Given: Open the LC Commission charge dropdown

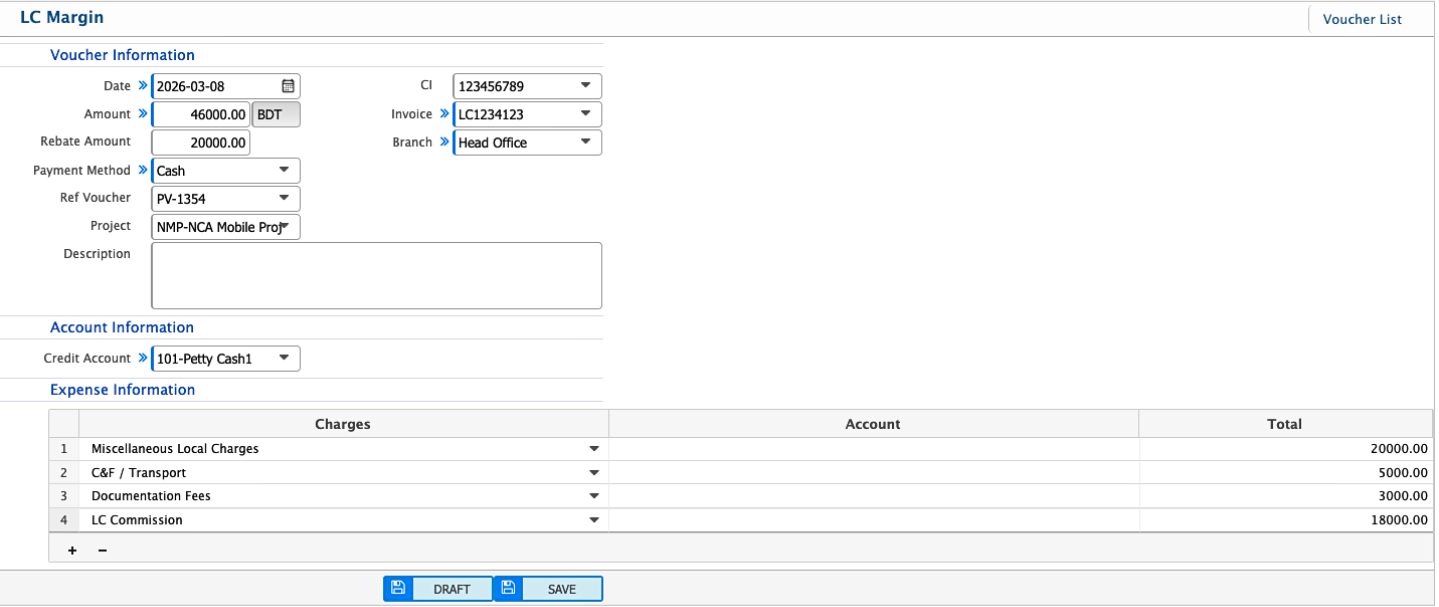Looking at the screenshot, I should click(x=594, y=519).
